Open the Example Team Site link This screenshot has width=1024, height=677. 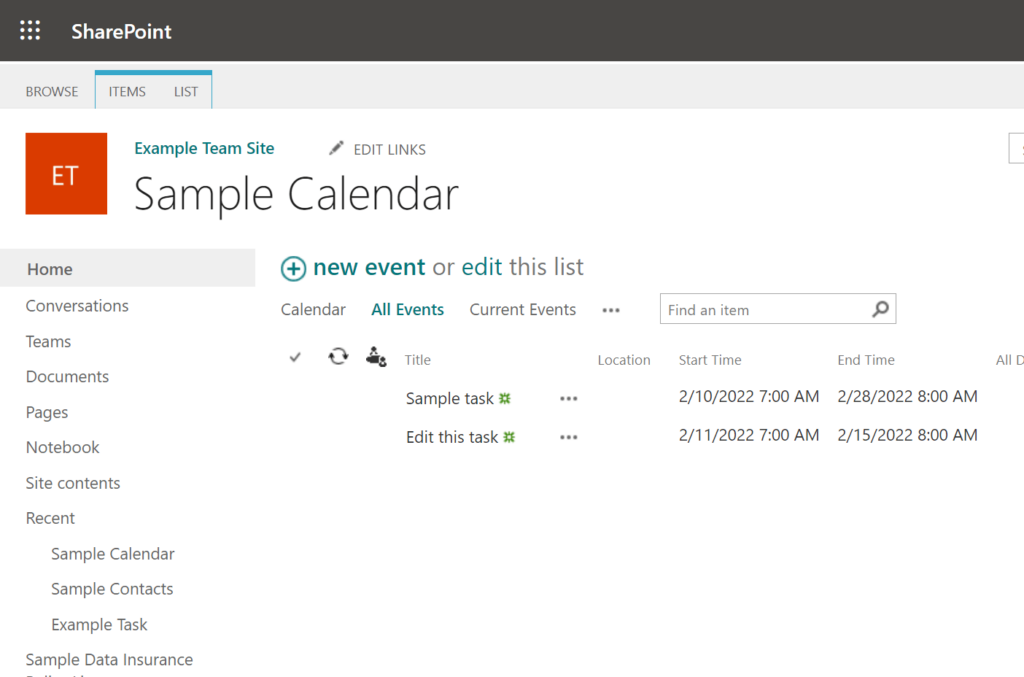coord(204,148)
